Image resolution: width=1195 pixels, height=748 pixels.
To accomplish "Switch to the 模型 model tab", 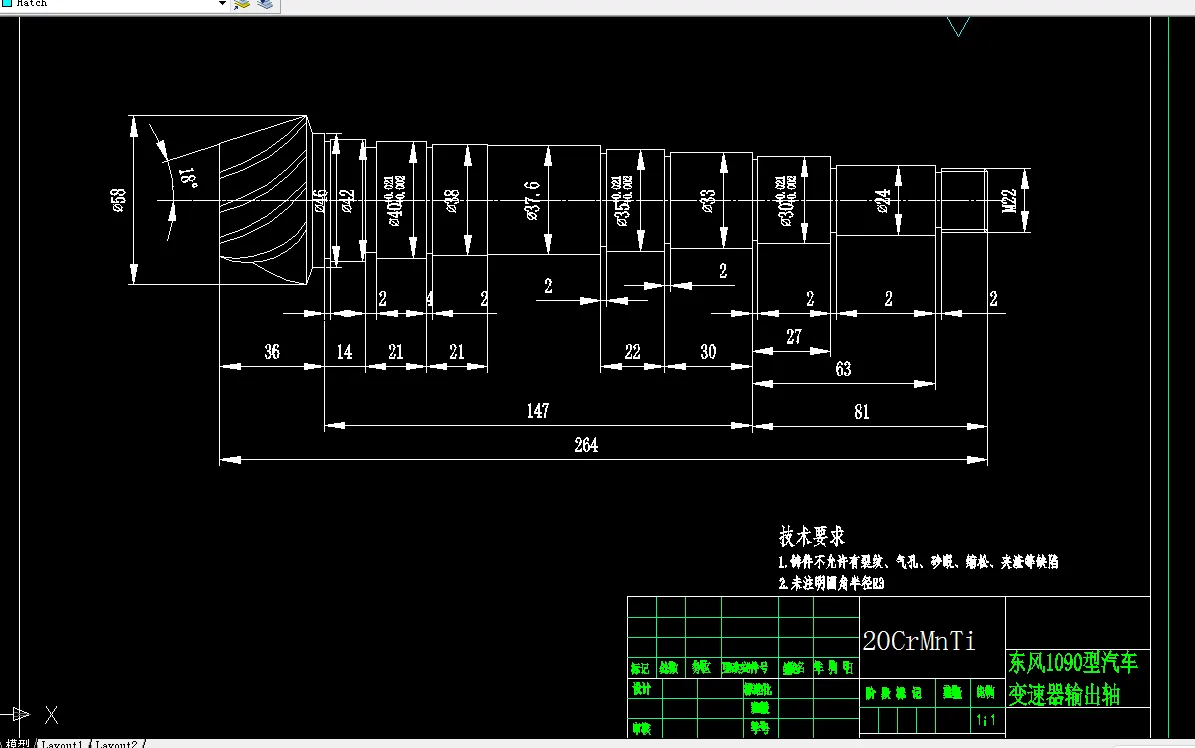I will coord(17,743).
